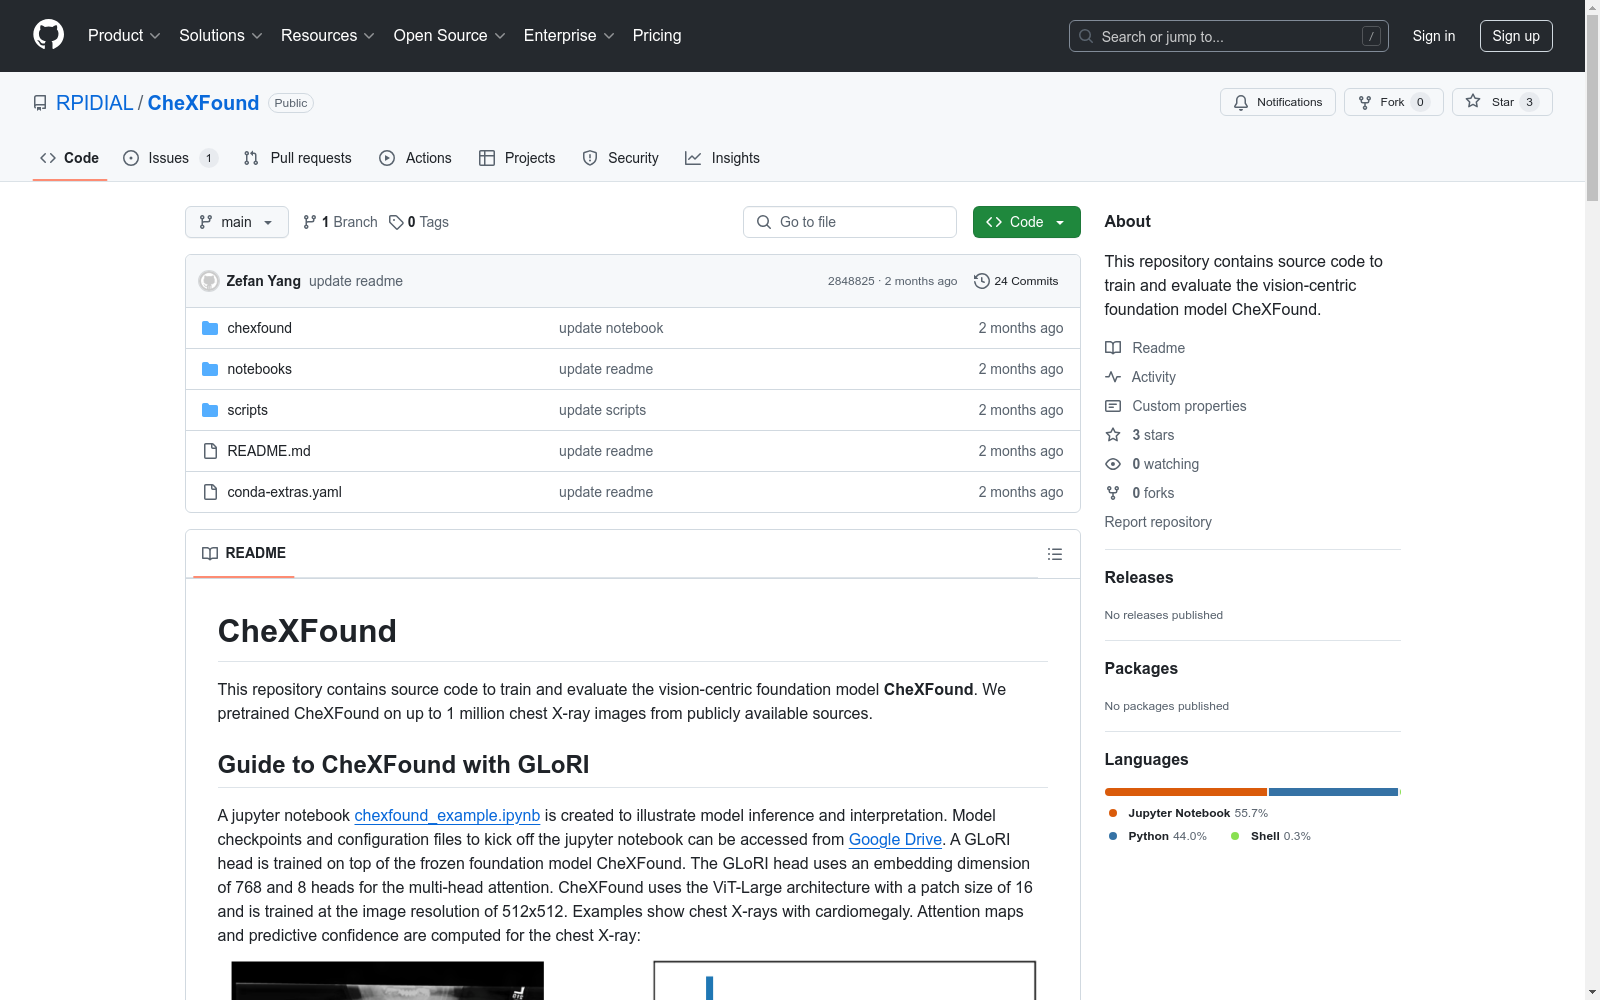The image size is (1600, 1000).
Task: Focus the Go to file input
Action: [x=850, y=222]
